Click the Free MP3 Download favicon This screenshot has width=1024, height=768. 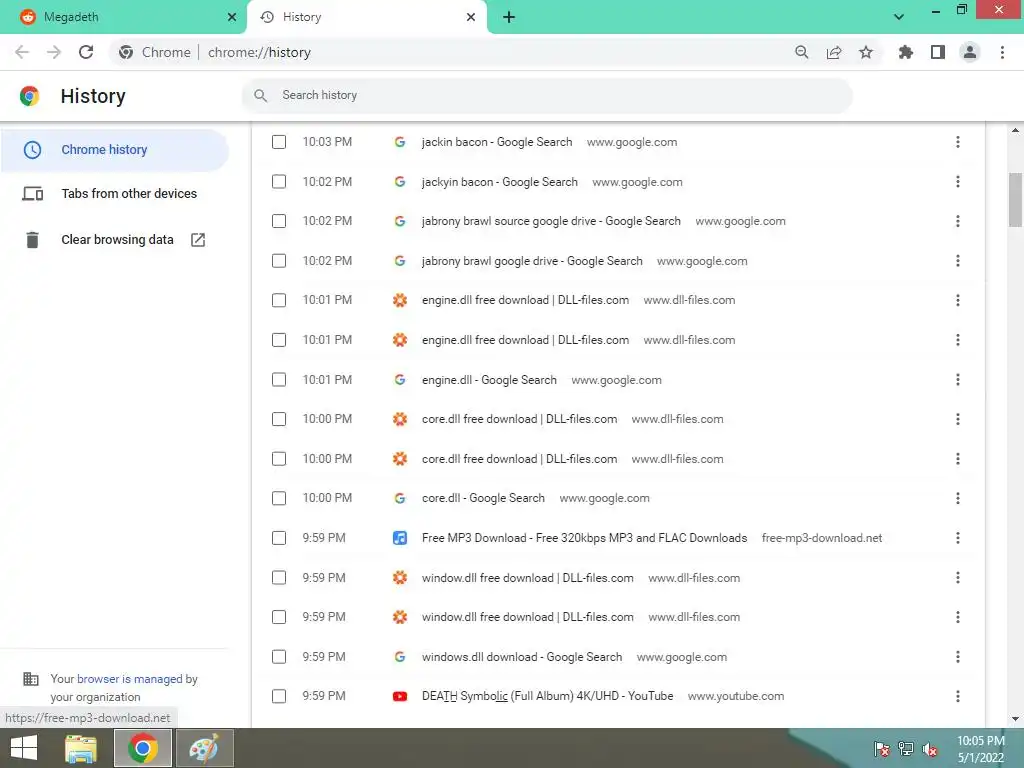400,538
